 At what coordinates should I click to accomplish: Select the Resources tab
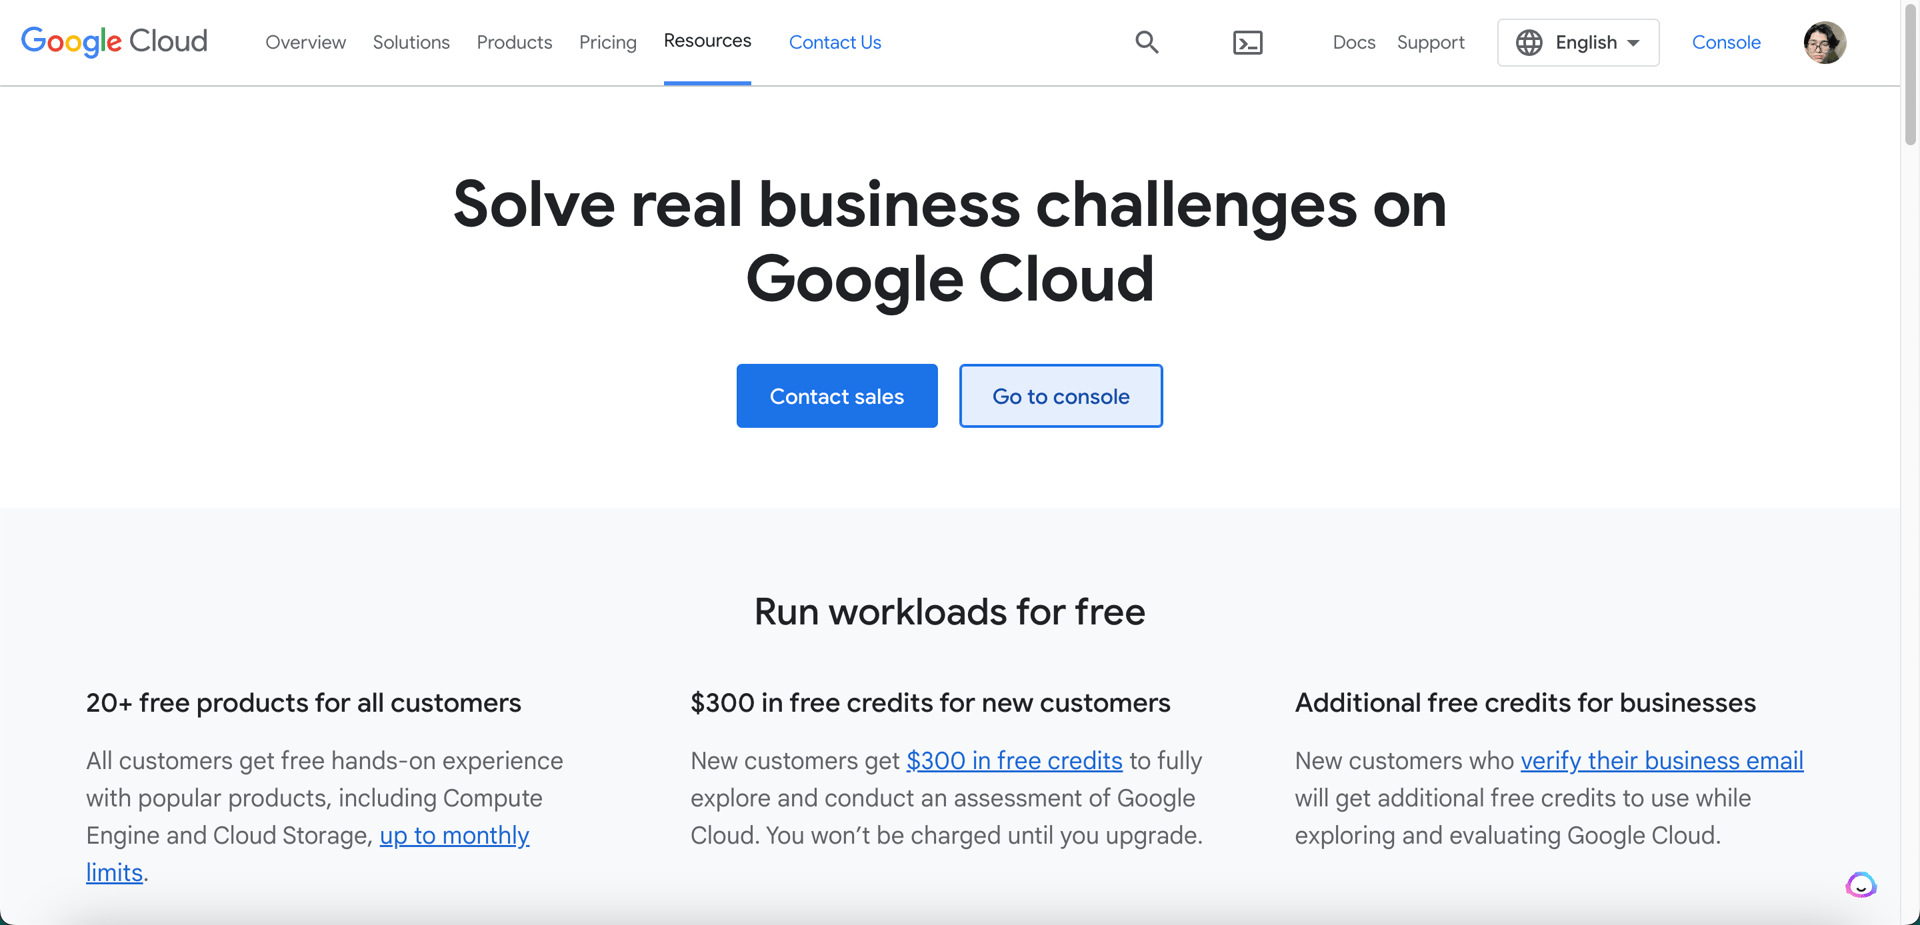pyautogui.click(x=707, y=41)
